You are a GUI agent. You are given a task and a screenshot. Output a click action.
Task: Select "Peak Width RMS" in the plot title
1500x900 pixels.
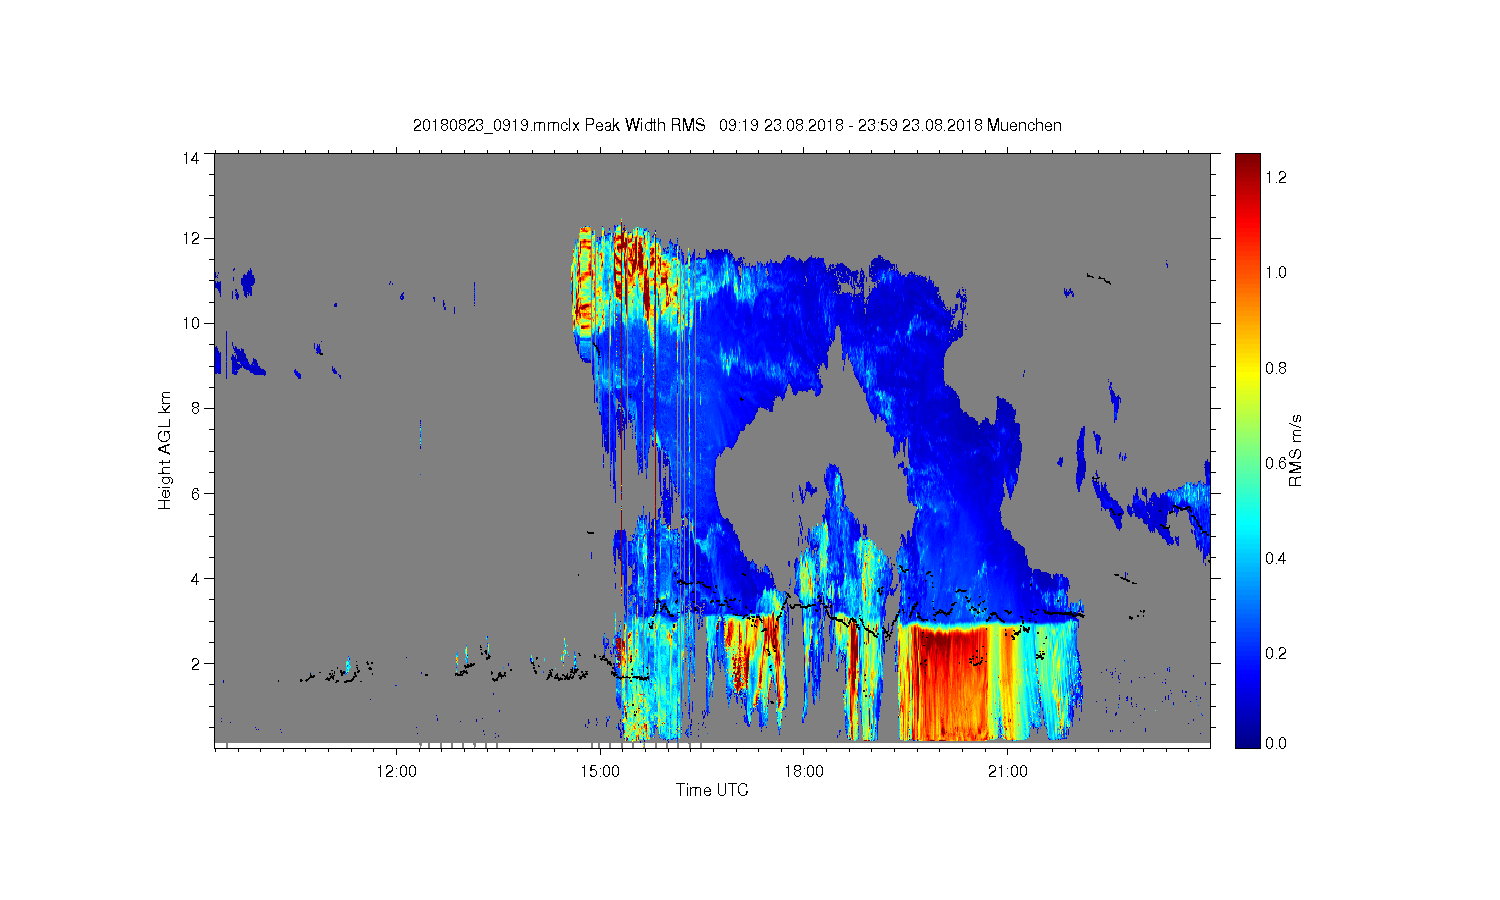click(x=646, y=125)
